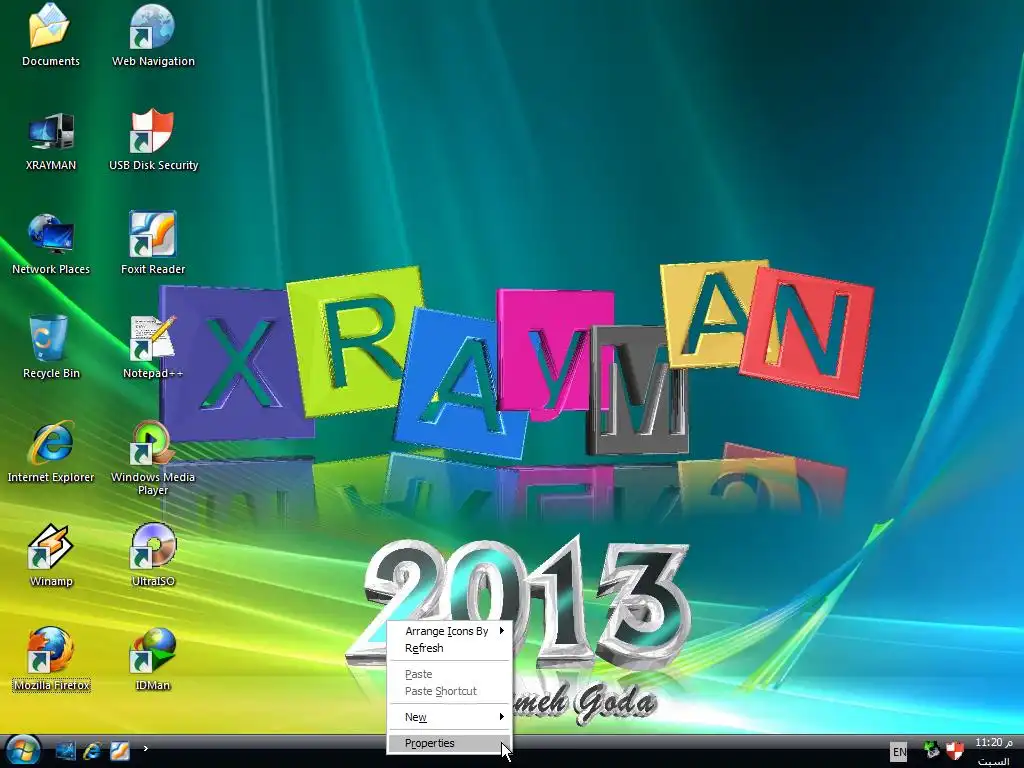Open the Arrange Icons By submenu
The width and height of the screenshot is (1024, 768).
450,631
